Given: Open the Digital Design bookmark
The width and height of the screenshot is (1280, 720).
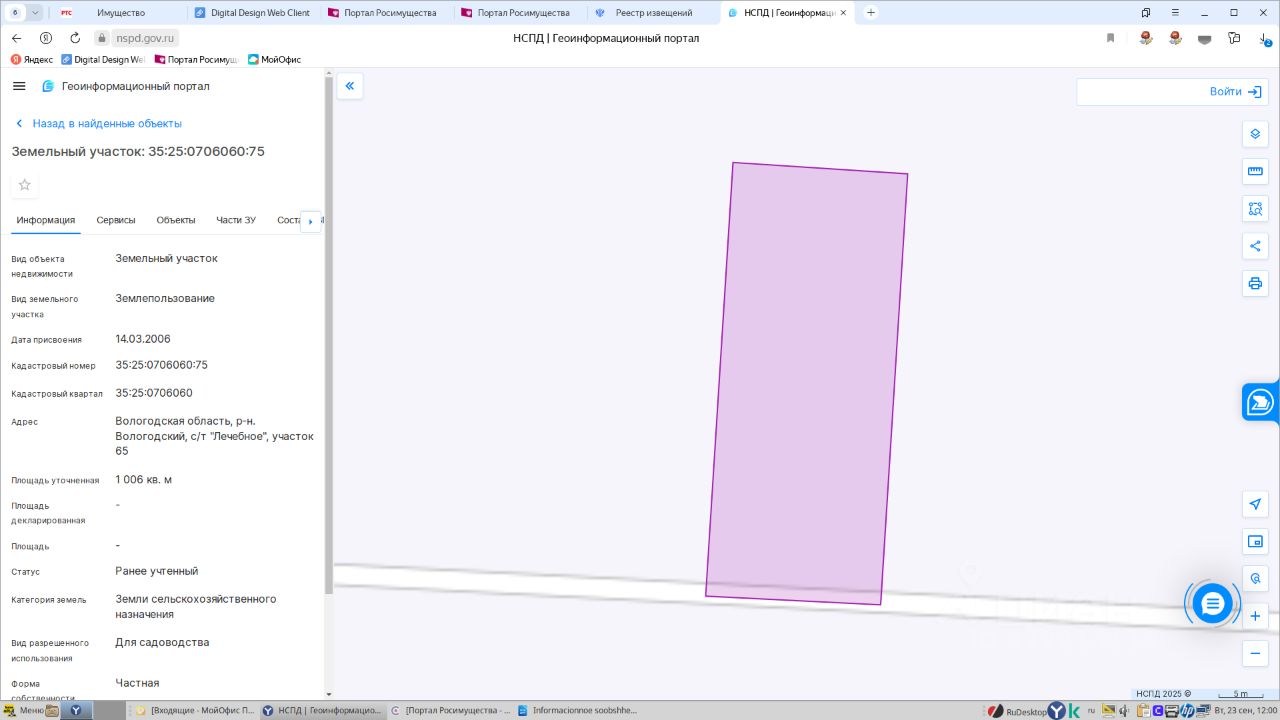Looking at the screenshot, I should [103, 59].
